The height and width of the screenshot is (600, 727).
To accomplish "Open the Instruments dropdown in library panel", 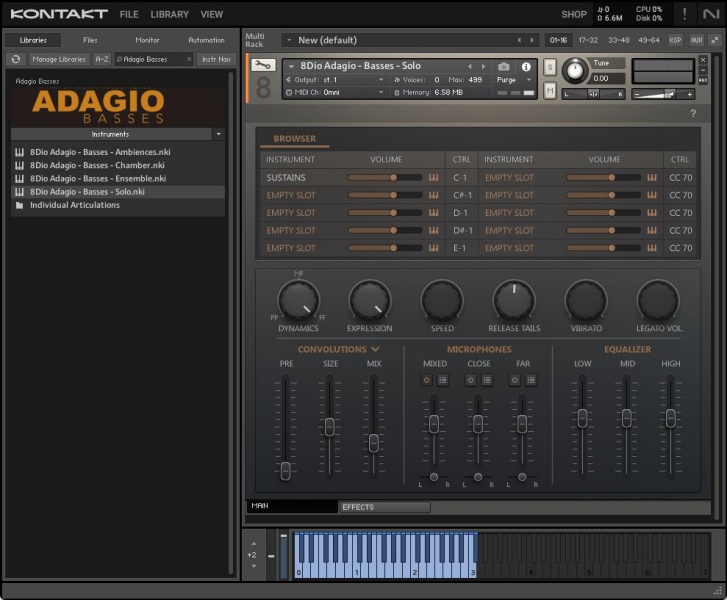I will coord(218,133).
